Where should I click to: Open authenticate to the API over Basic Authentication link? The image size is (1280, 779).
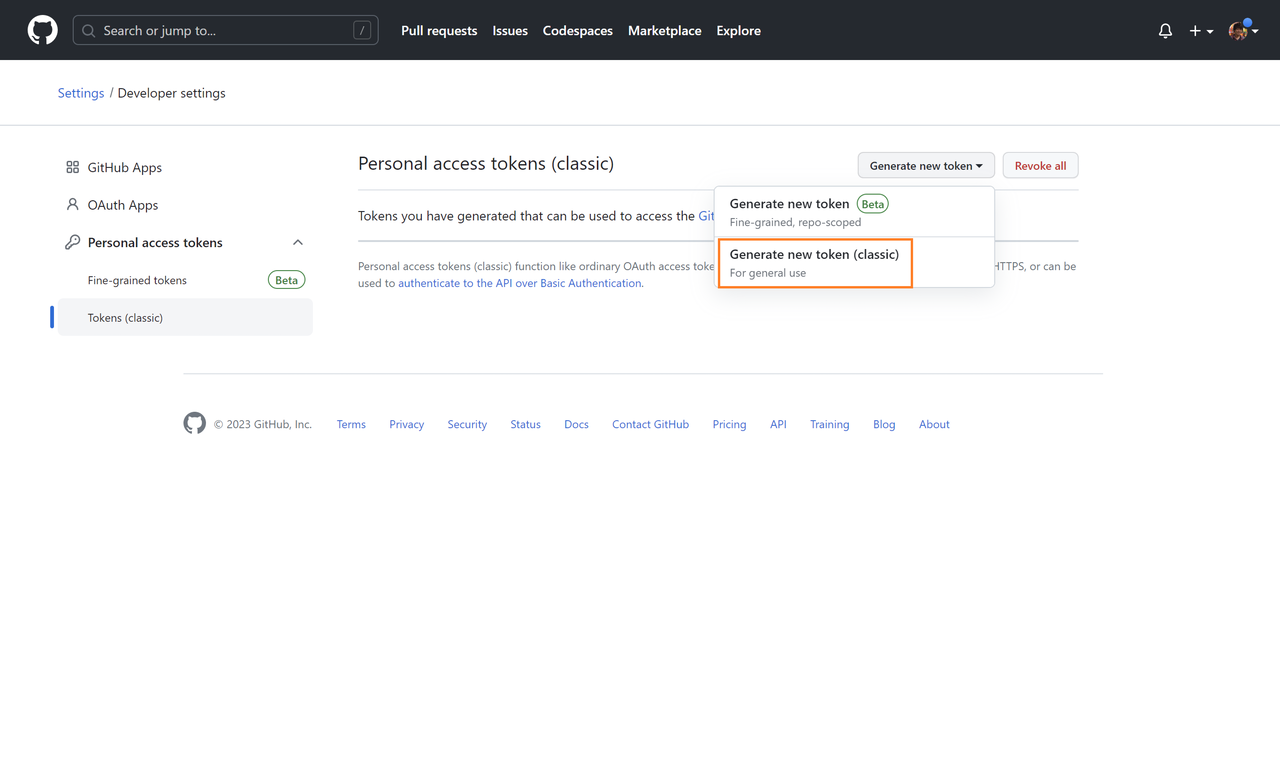(520, 283)
